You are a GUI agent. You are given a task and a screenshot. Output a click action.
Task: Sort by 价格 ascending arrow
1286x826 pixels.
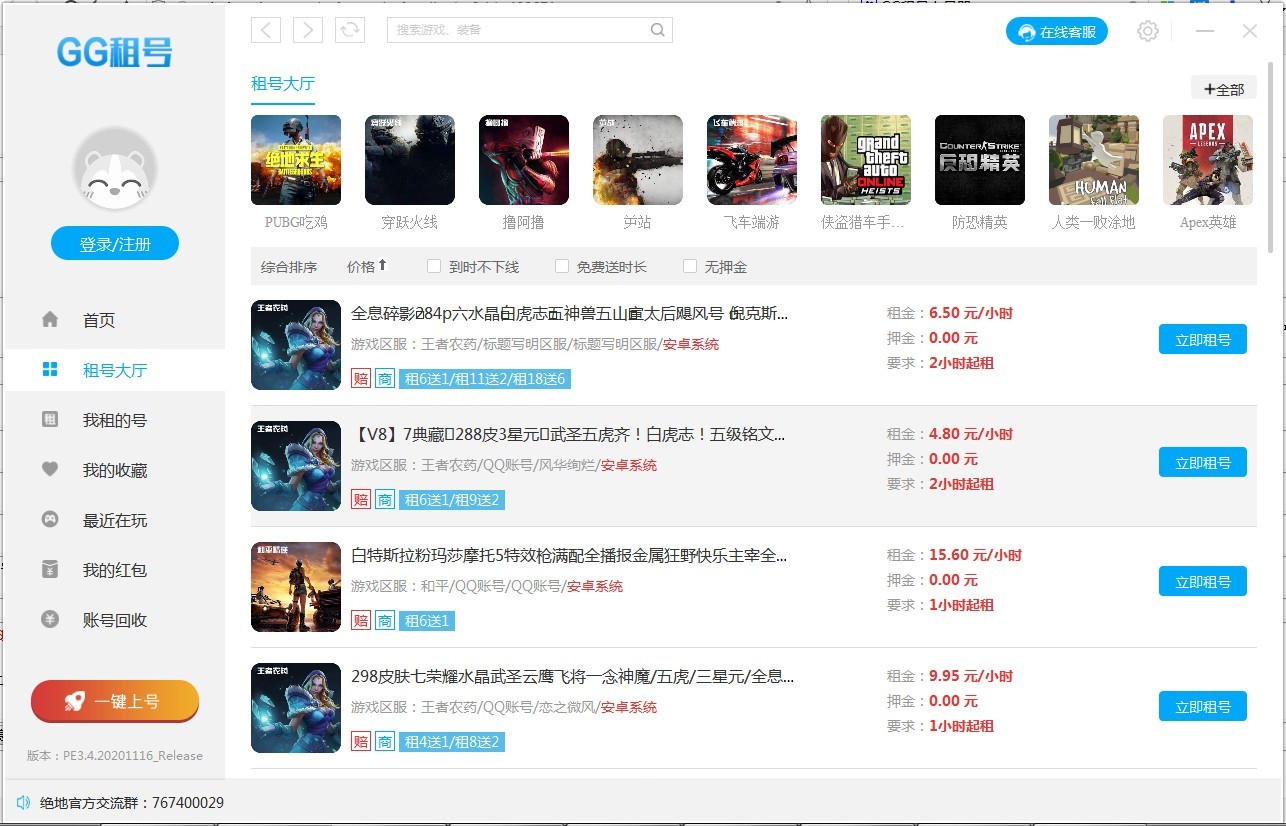coord(382,265)
